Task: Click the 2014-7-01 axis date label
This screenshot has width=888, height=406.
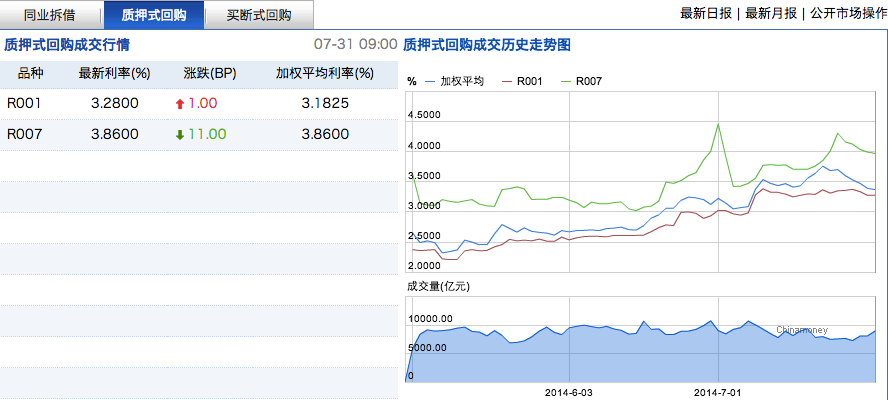Action: [x=718, y=392]
